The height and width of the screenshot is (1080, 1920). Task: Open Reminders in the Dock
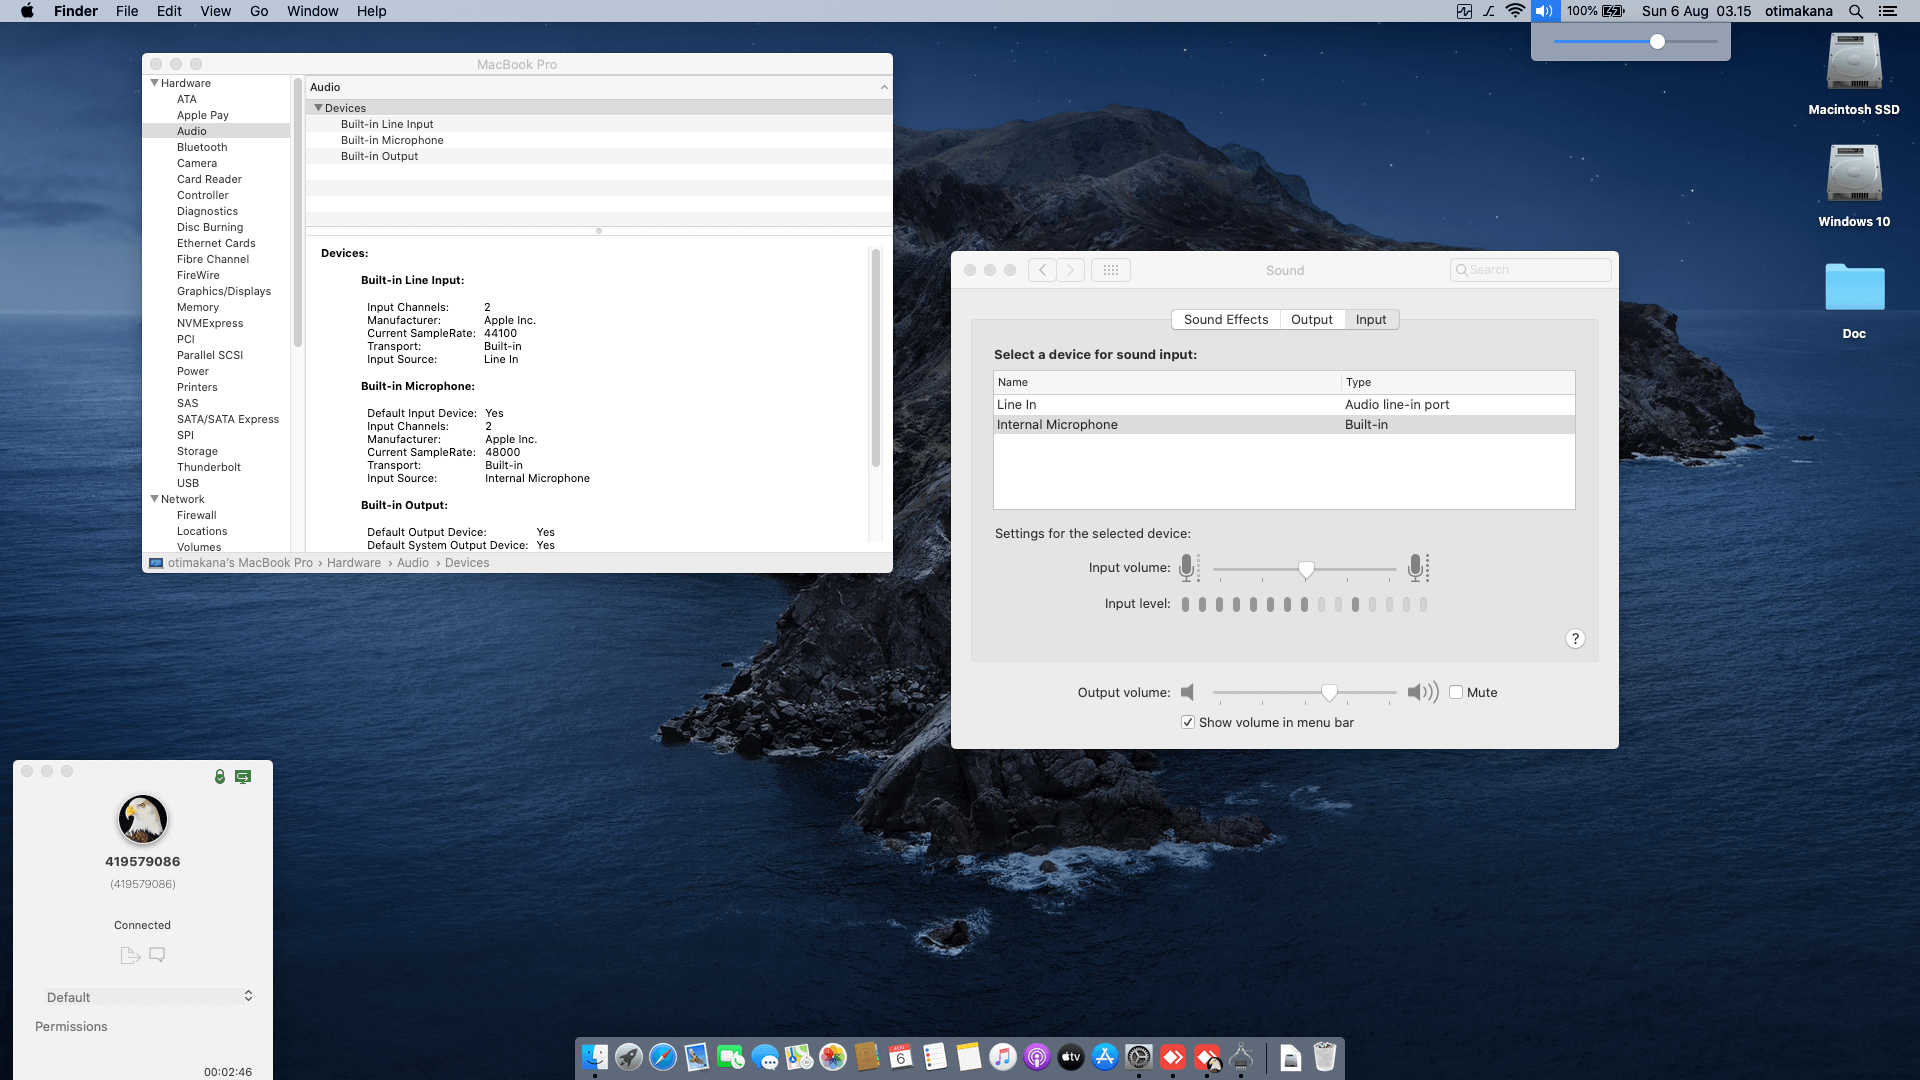[935, 1057]
